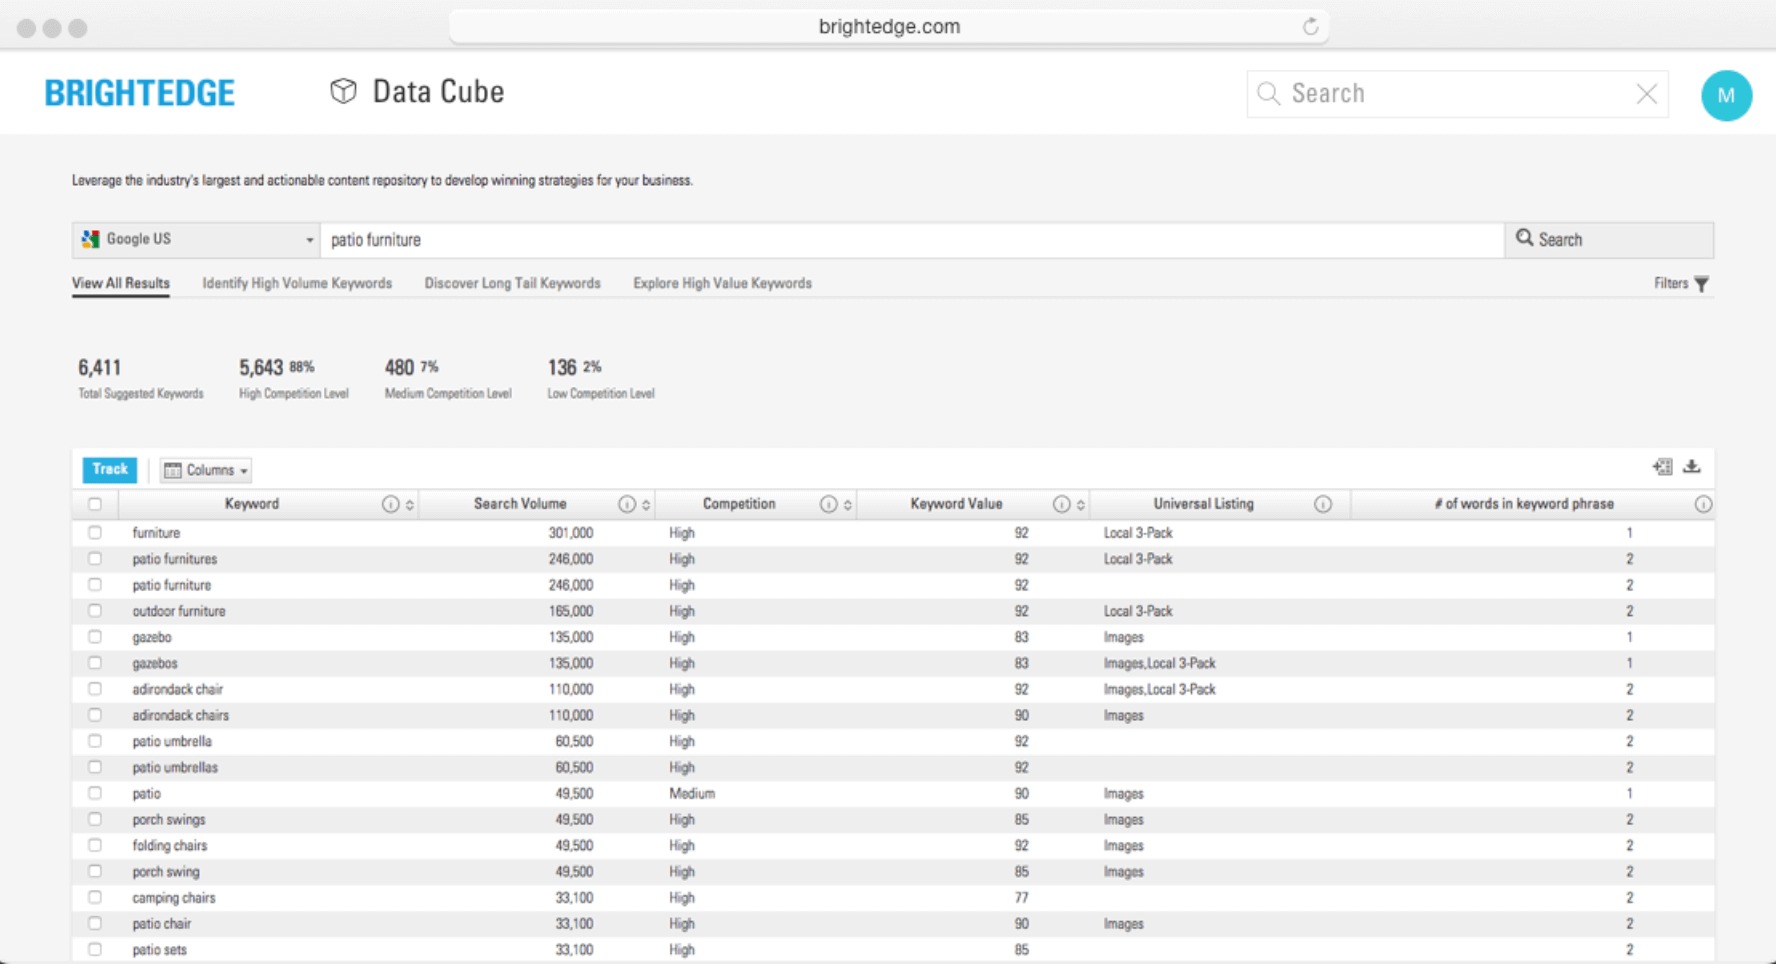Check the box for patio umbrella row
This screenshot has width=1776, height=964.
pos(95,741)
